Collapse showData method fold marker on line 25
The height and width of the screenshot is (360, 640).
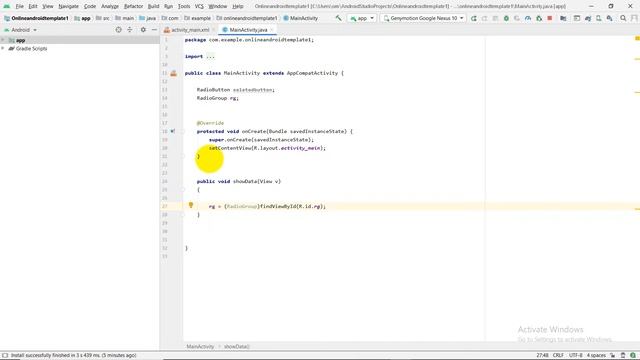click(x=182, y=190)
